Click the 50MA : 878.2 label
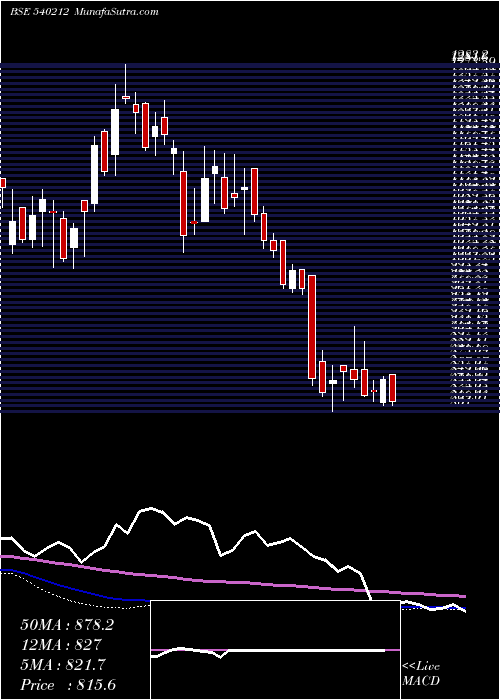Viewport: 500px width, 700px height. [x=67, y=625]
